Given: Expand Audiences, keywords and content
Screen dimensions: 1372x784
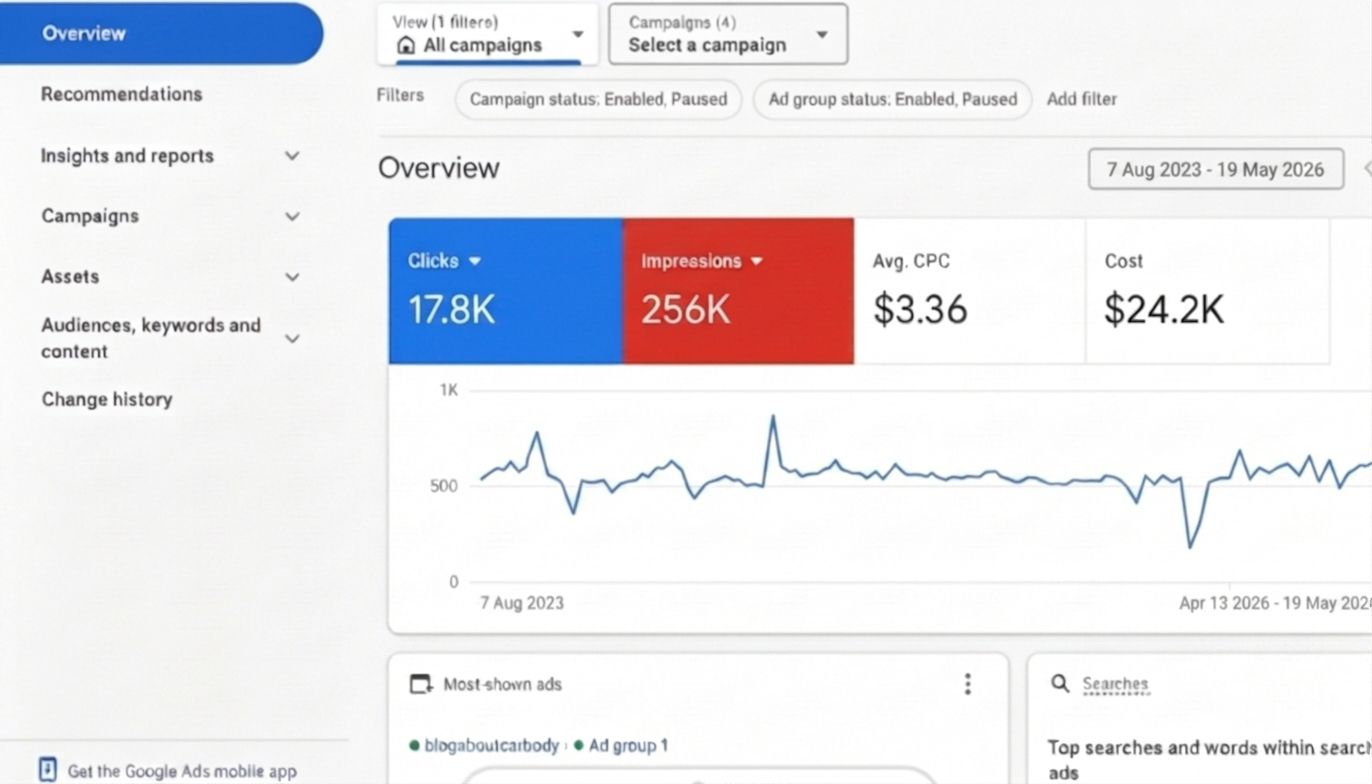Looking at the screenshot, I should [292, 338].
